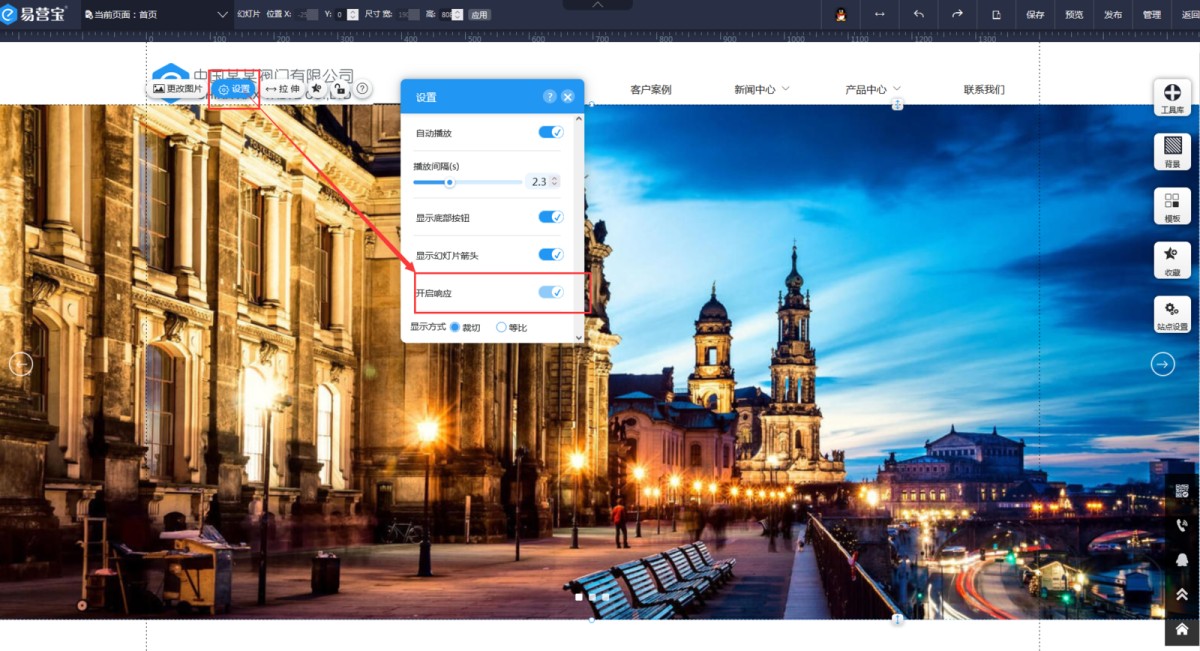Screen dimensions: 1200x651
Task: Toggle the 自动播放 autoplay switch
Action: coord(550,132)
